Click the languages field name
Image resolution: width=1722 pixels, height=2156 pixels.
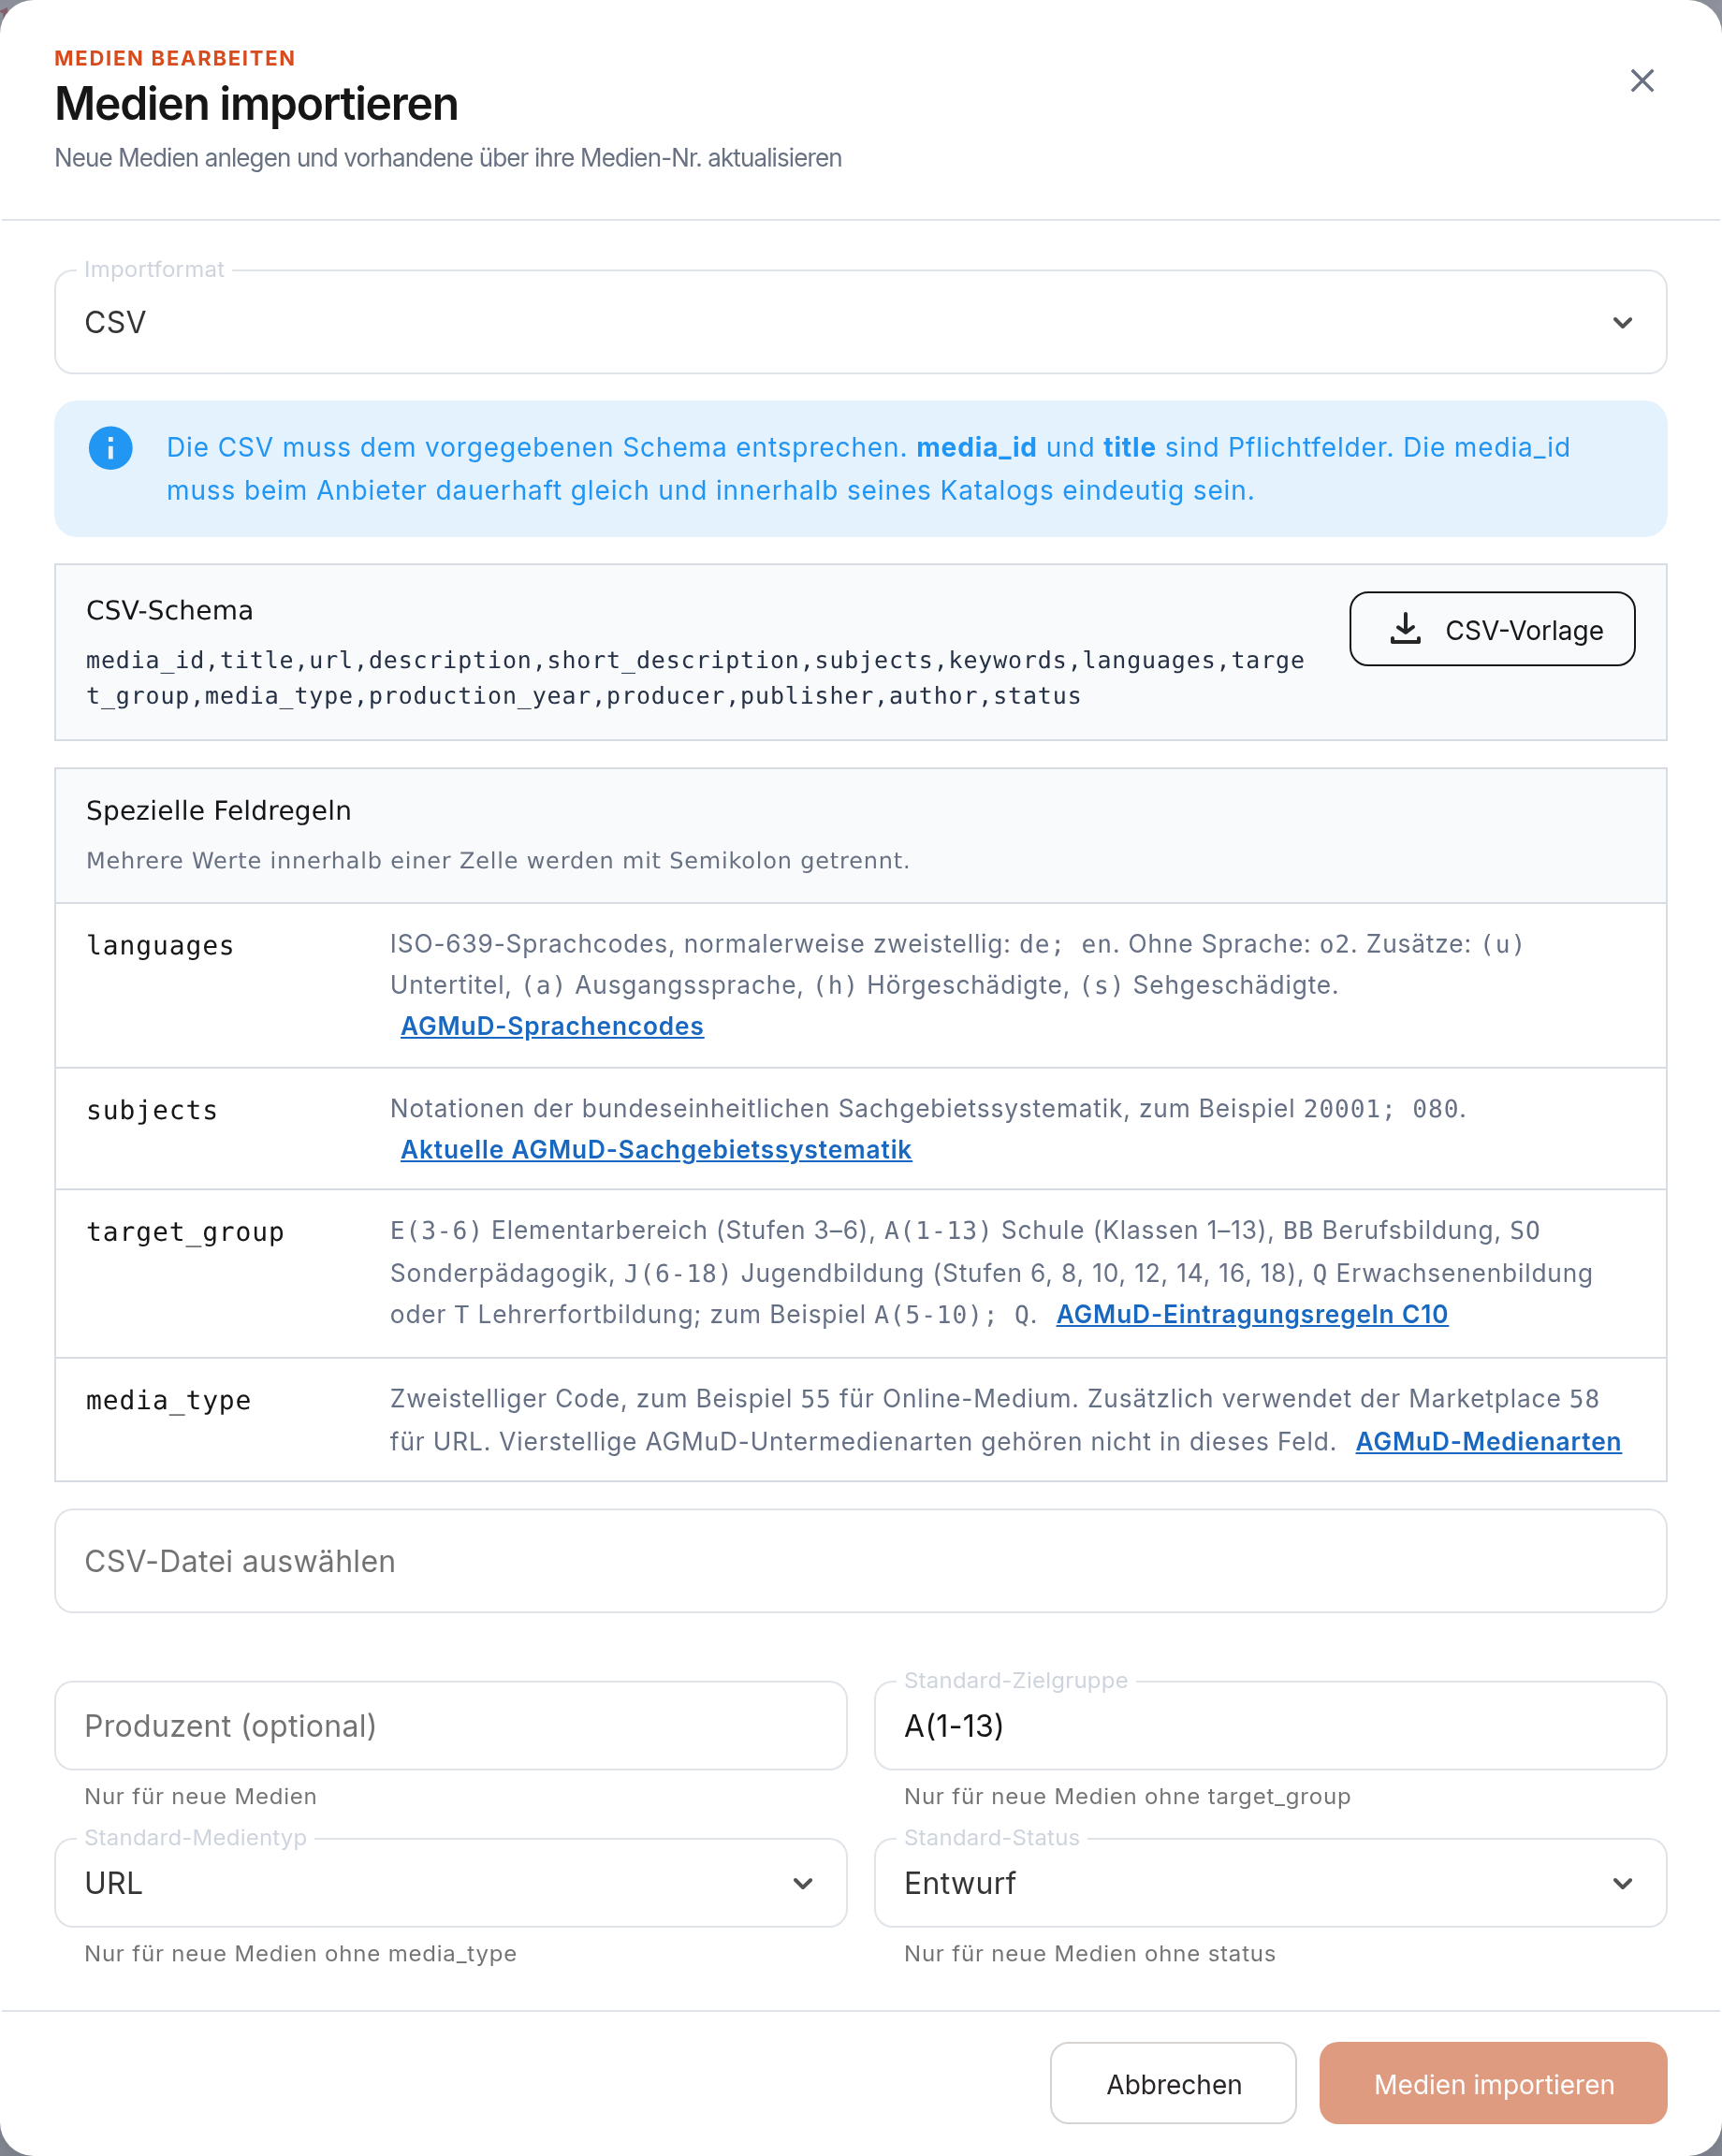tap(160, 945)
